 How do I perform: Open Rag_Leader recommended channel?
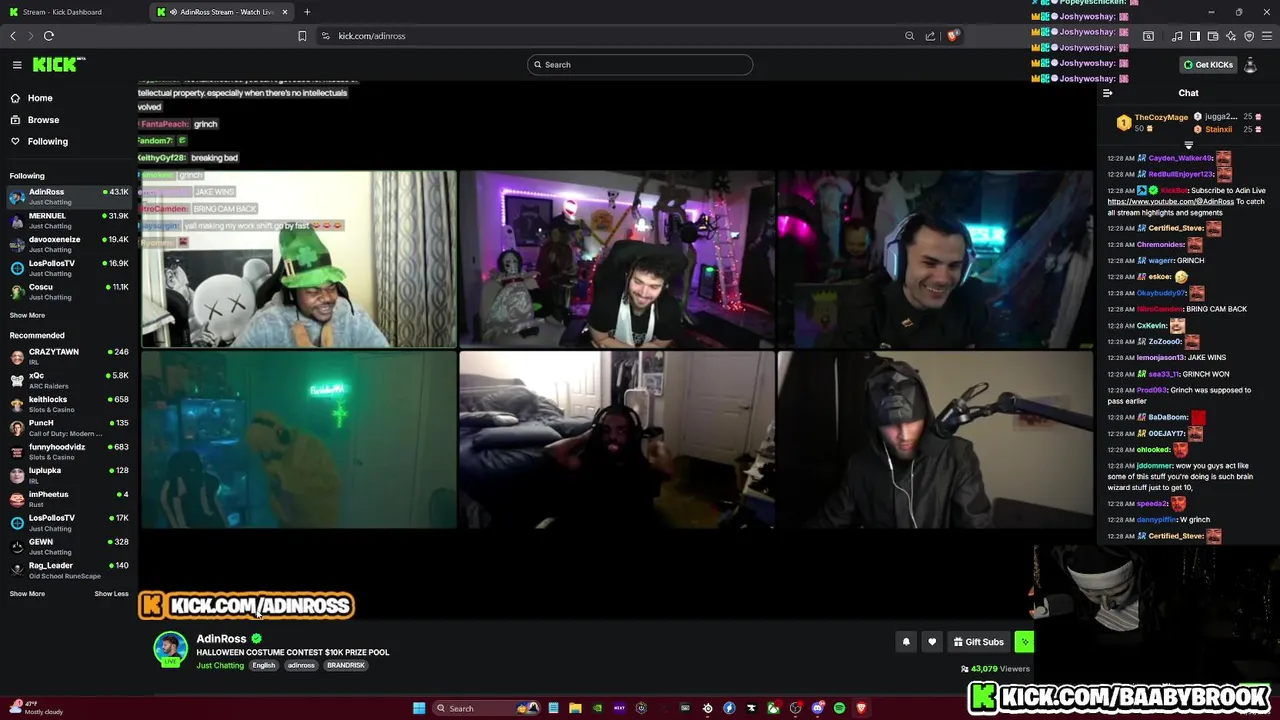coord(69,570)
